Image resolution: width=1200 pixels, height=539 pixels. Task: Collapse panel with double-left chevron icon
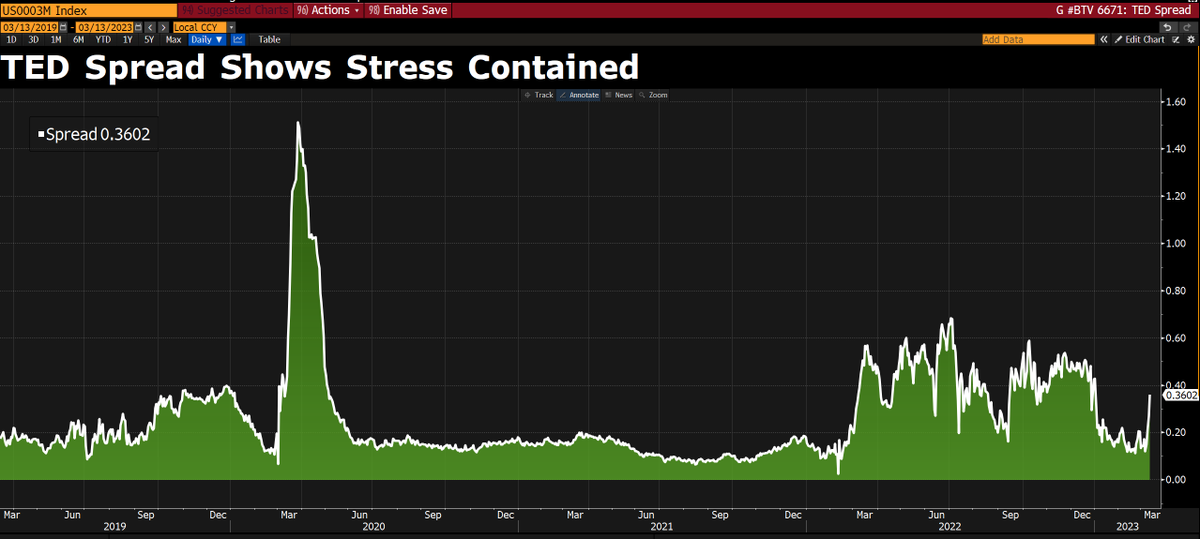click(1104, 40)
